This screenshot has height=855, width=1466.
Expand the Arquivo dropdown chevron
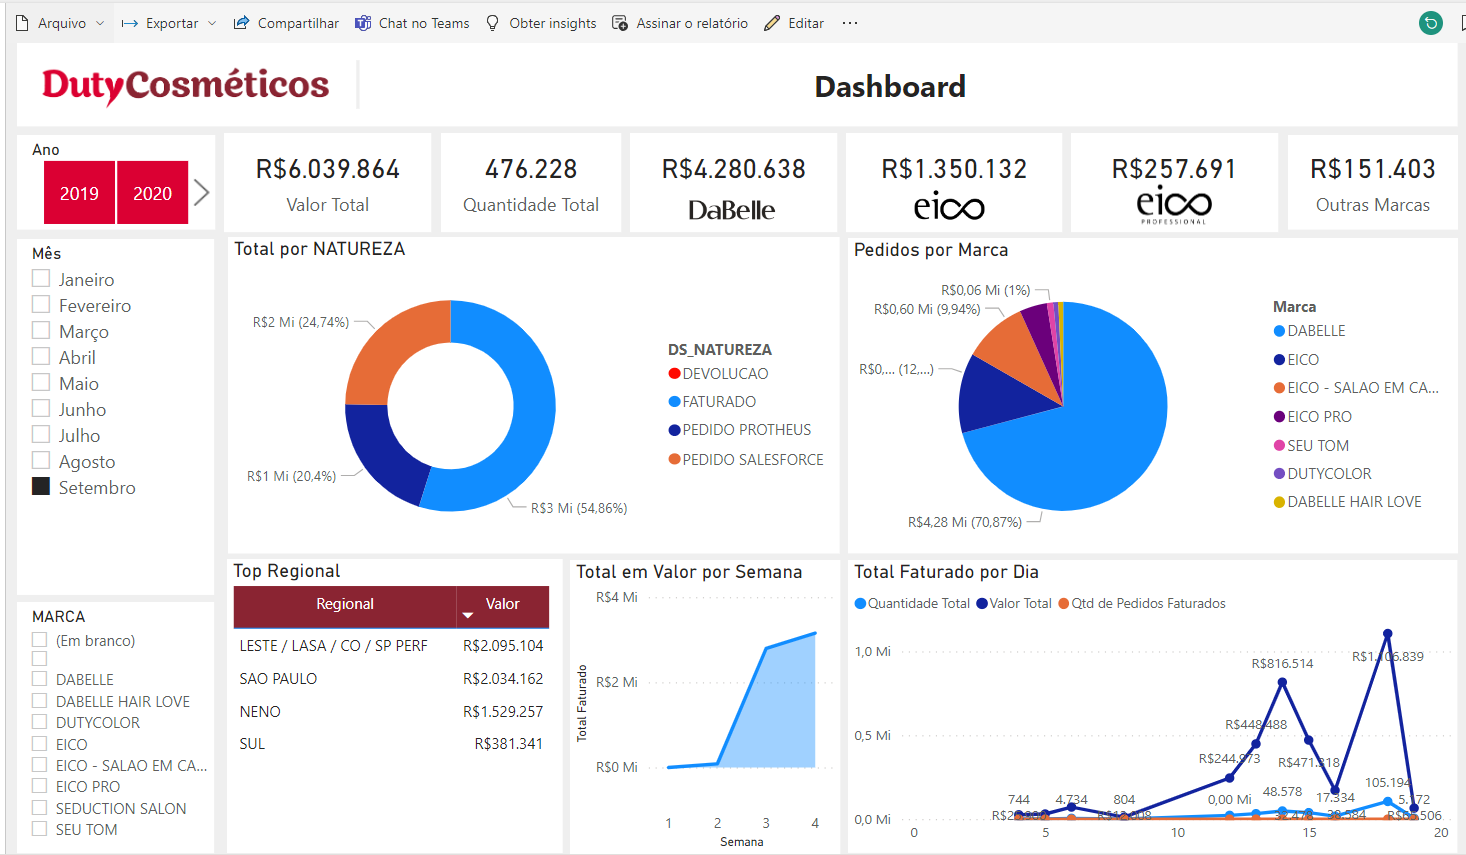tap(100, 23)
